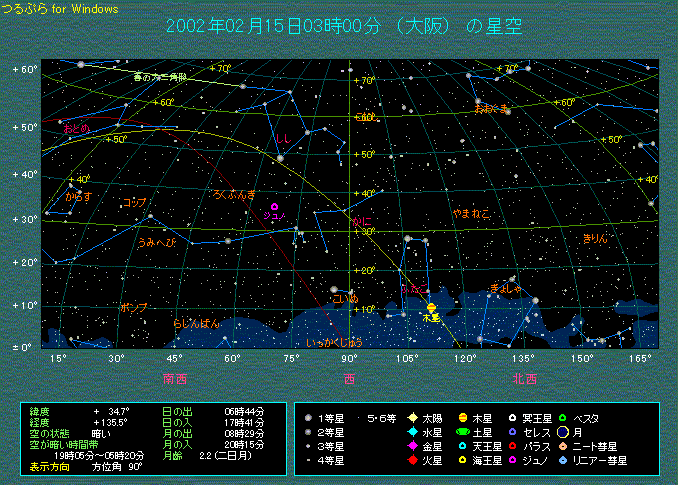Click the Moon (月) circle legend icon
678x485 pixels.
563,432
